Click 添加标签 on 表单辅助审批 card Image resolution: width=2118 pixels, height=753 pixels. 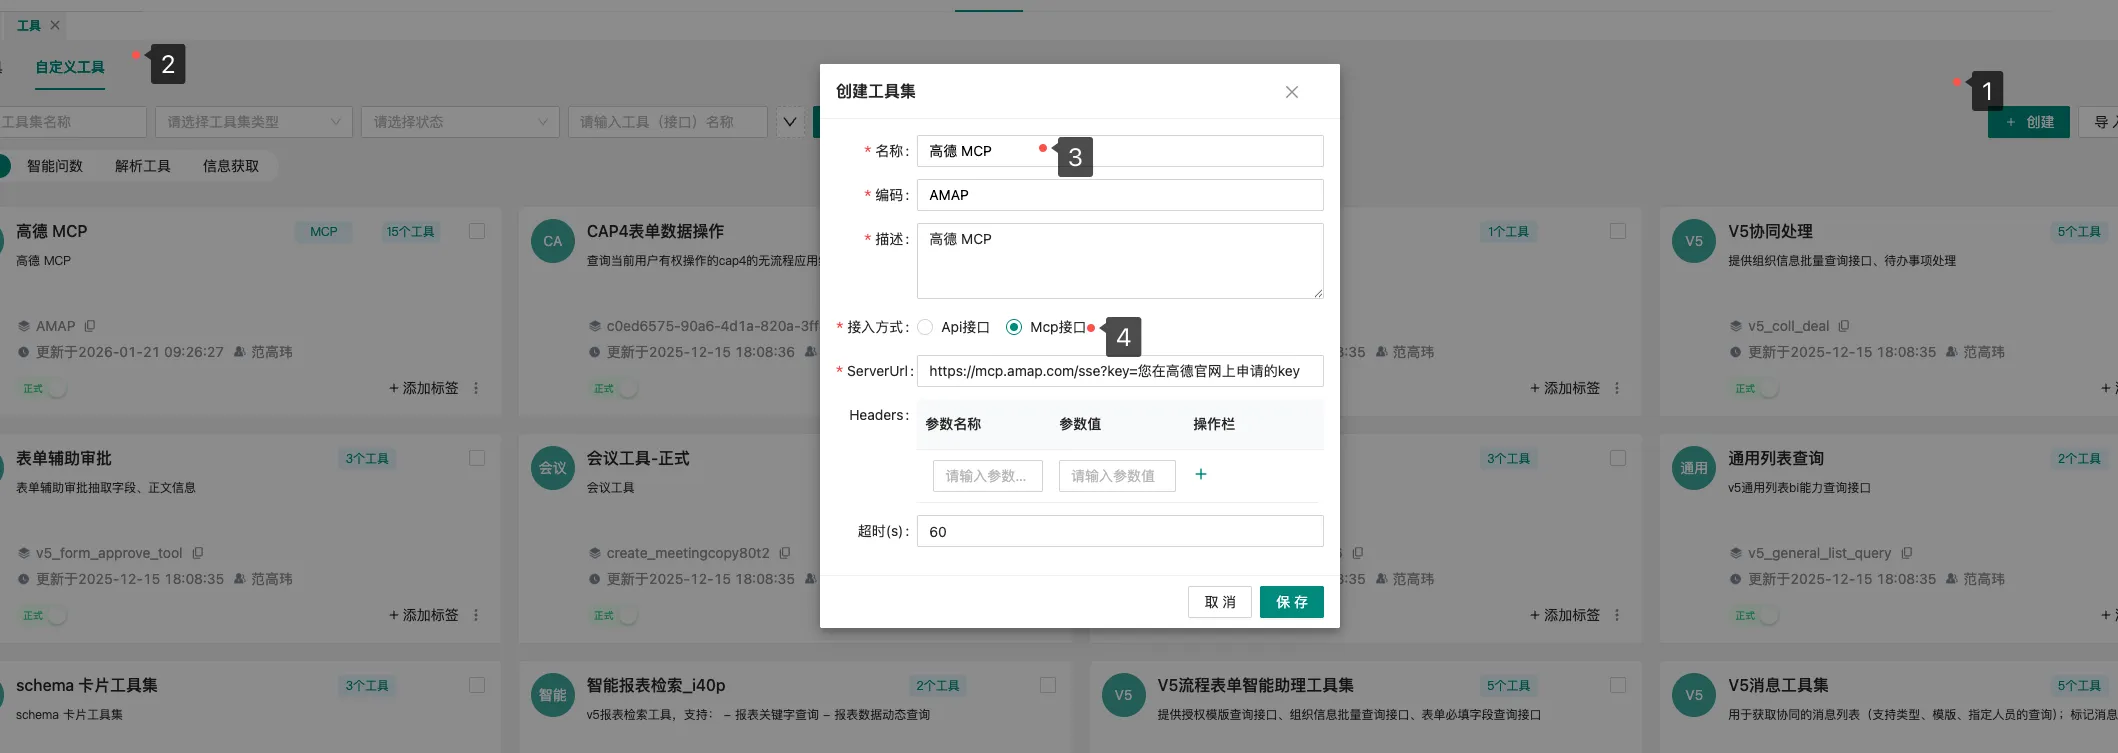(x=424, y=615)
